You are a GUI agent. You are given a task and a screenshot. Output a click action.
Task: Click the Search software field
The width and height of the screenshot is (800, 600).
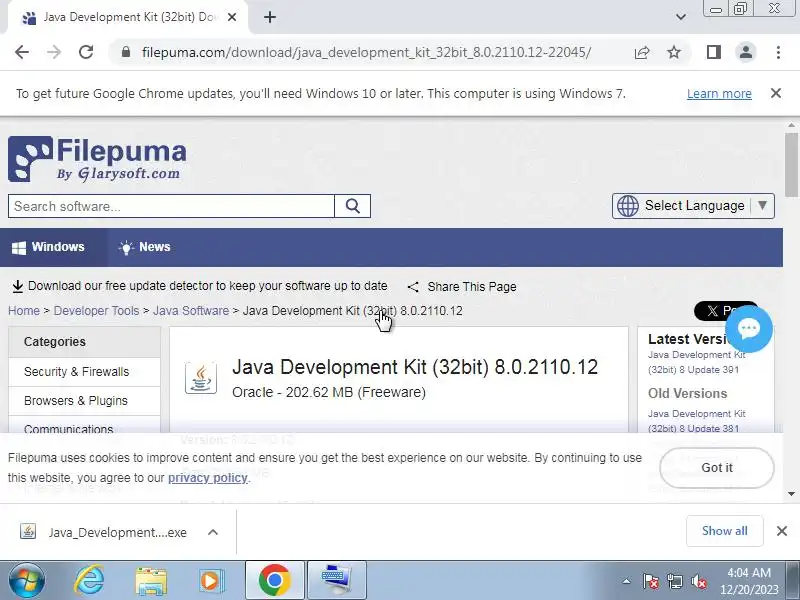171,206
